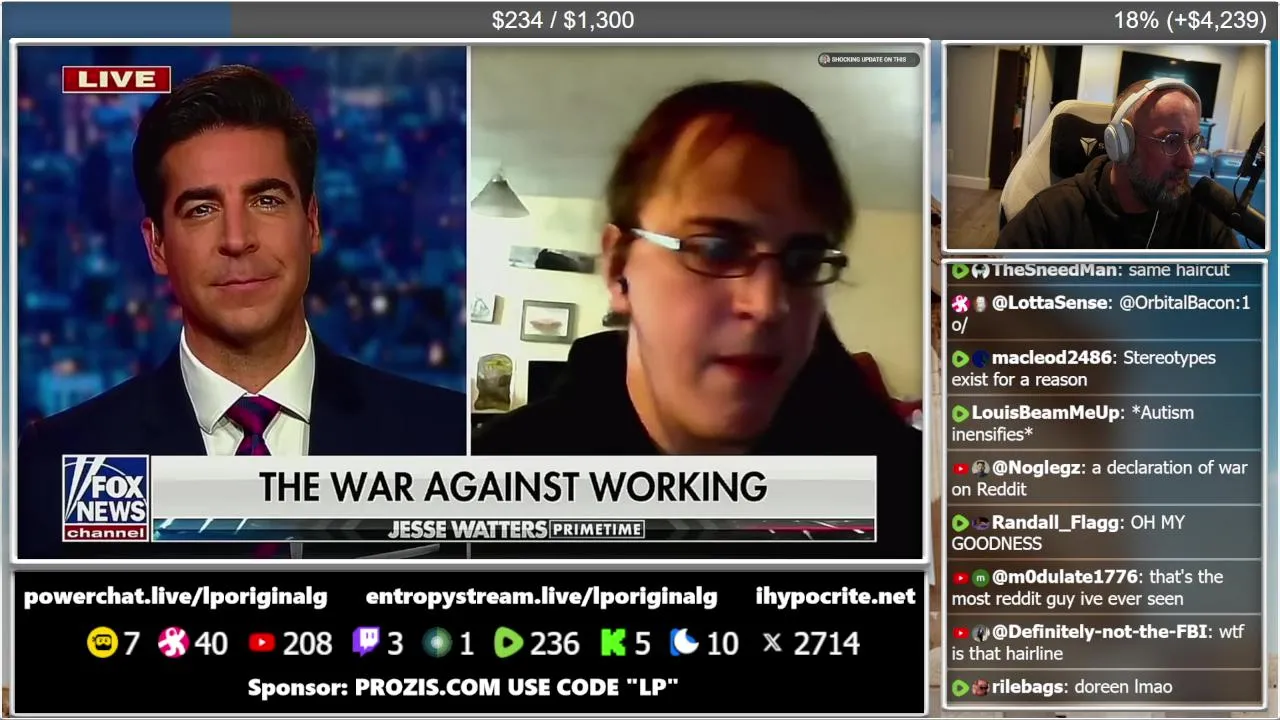Click the YouTube icon next to @Definitely-not-the-FBI
The image size is (1280, 720).
[x=960, y=633]
